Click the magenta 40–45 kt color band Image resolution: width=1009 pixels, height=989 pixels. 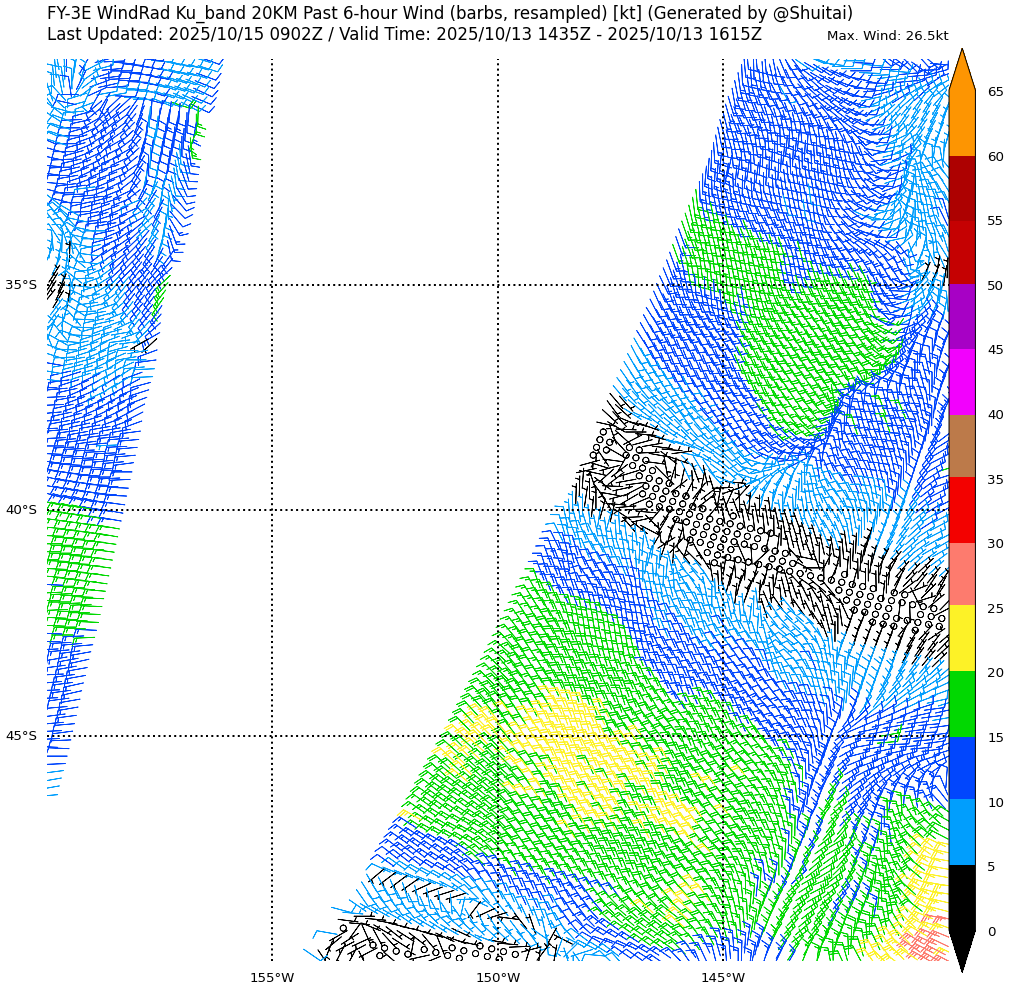[x=961, y=382]
